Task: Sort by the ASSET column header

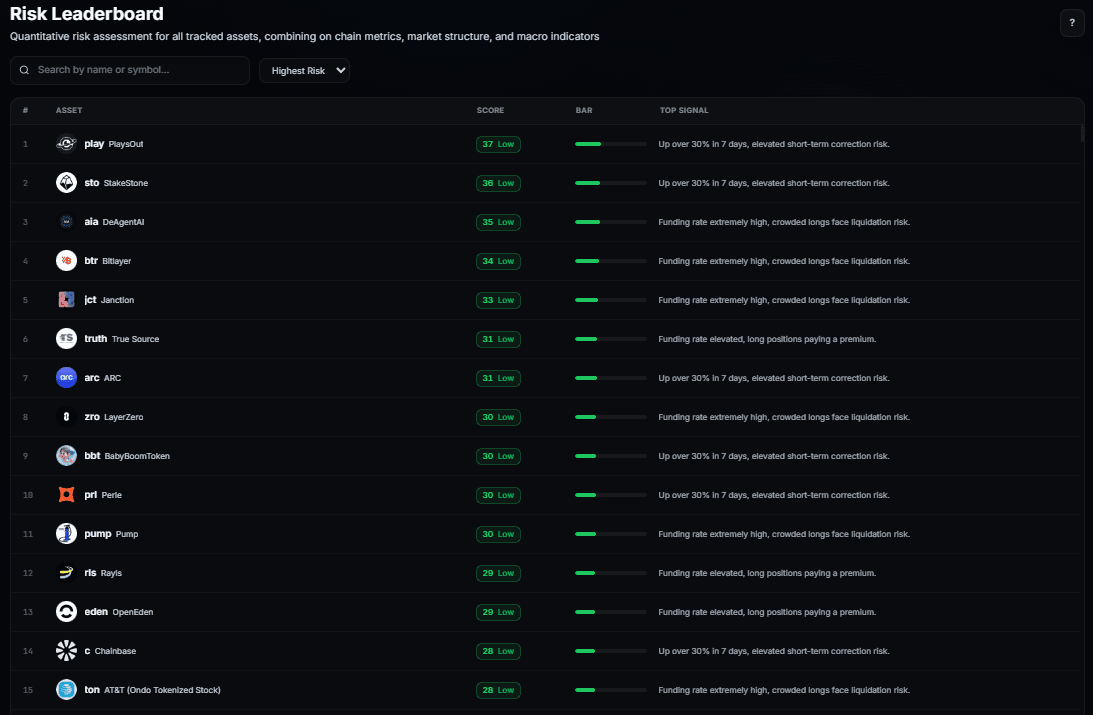Action: coord(69,110)
